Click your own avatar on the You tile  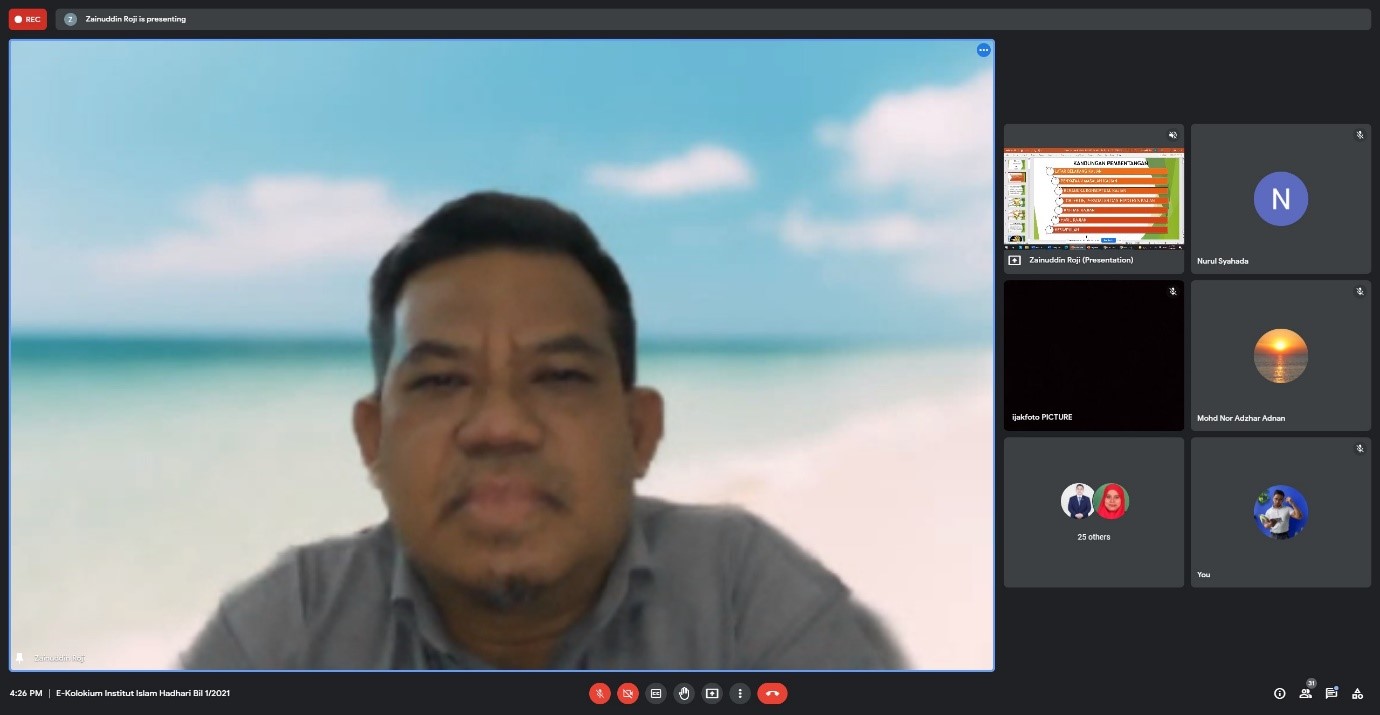tap(1280, 512)
